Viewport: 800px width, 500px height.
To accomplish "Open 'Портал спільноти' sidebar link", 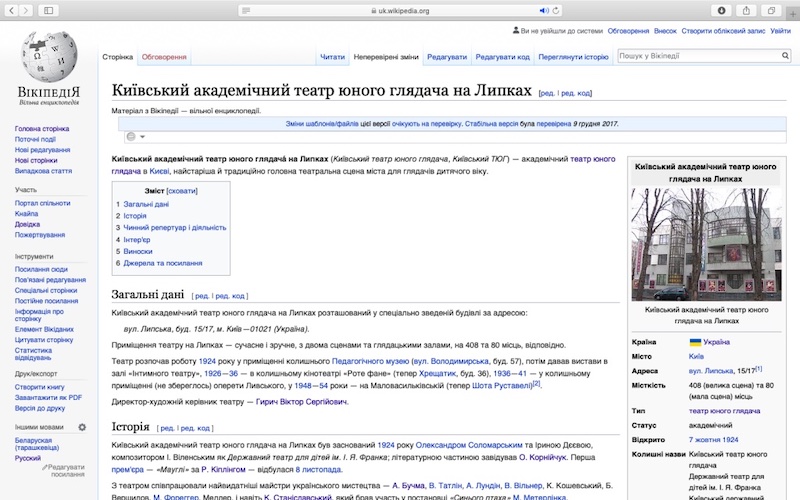I will (42, 203).
